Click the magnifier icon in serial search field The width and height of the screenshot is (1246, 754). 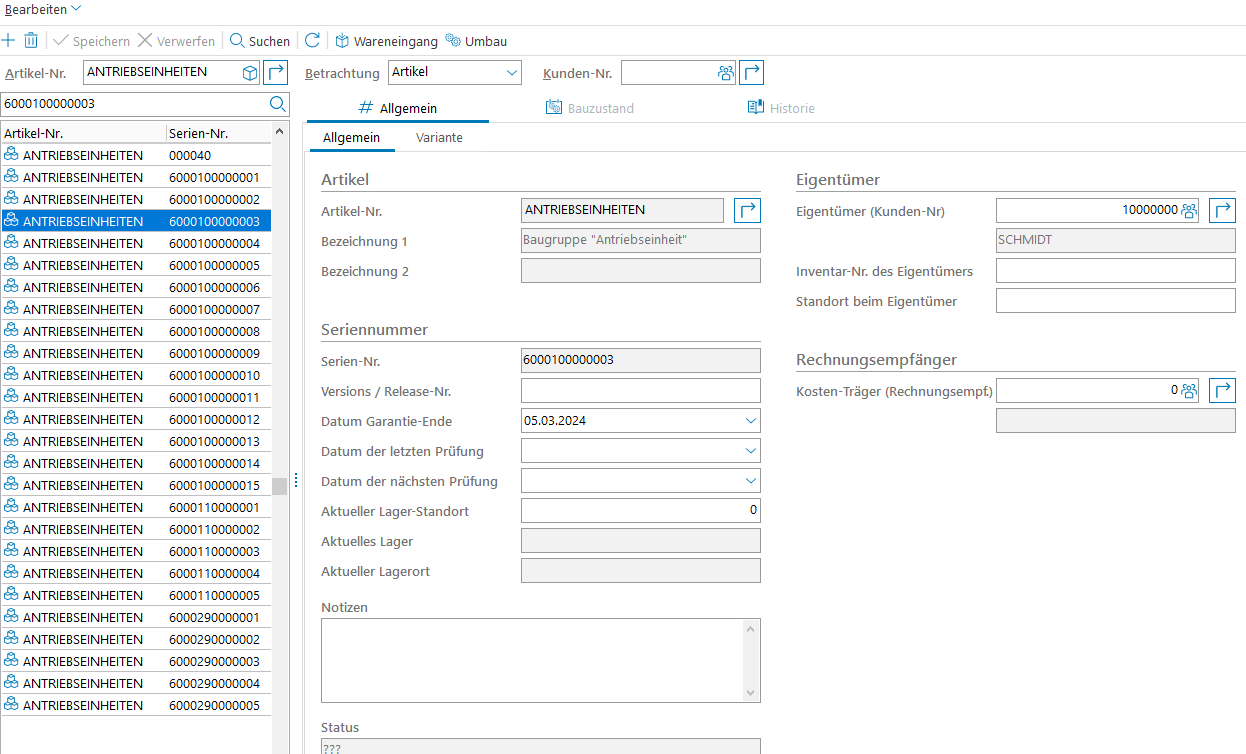277,104
